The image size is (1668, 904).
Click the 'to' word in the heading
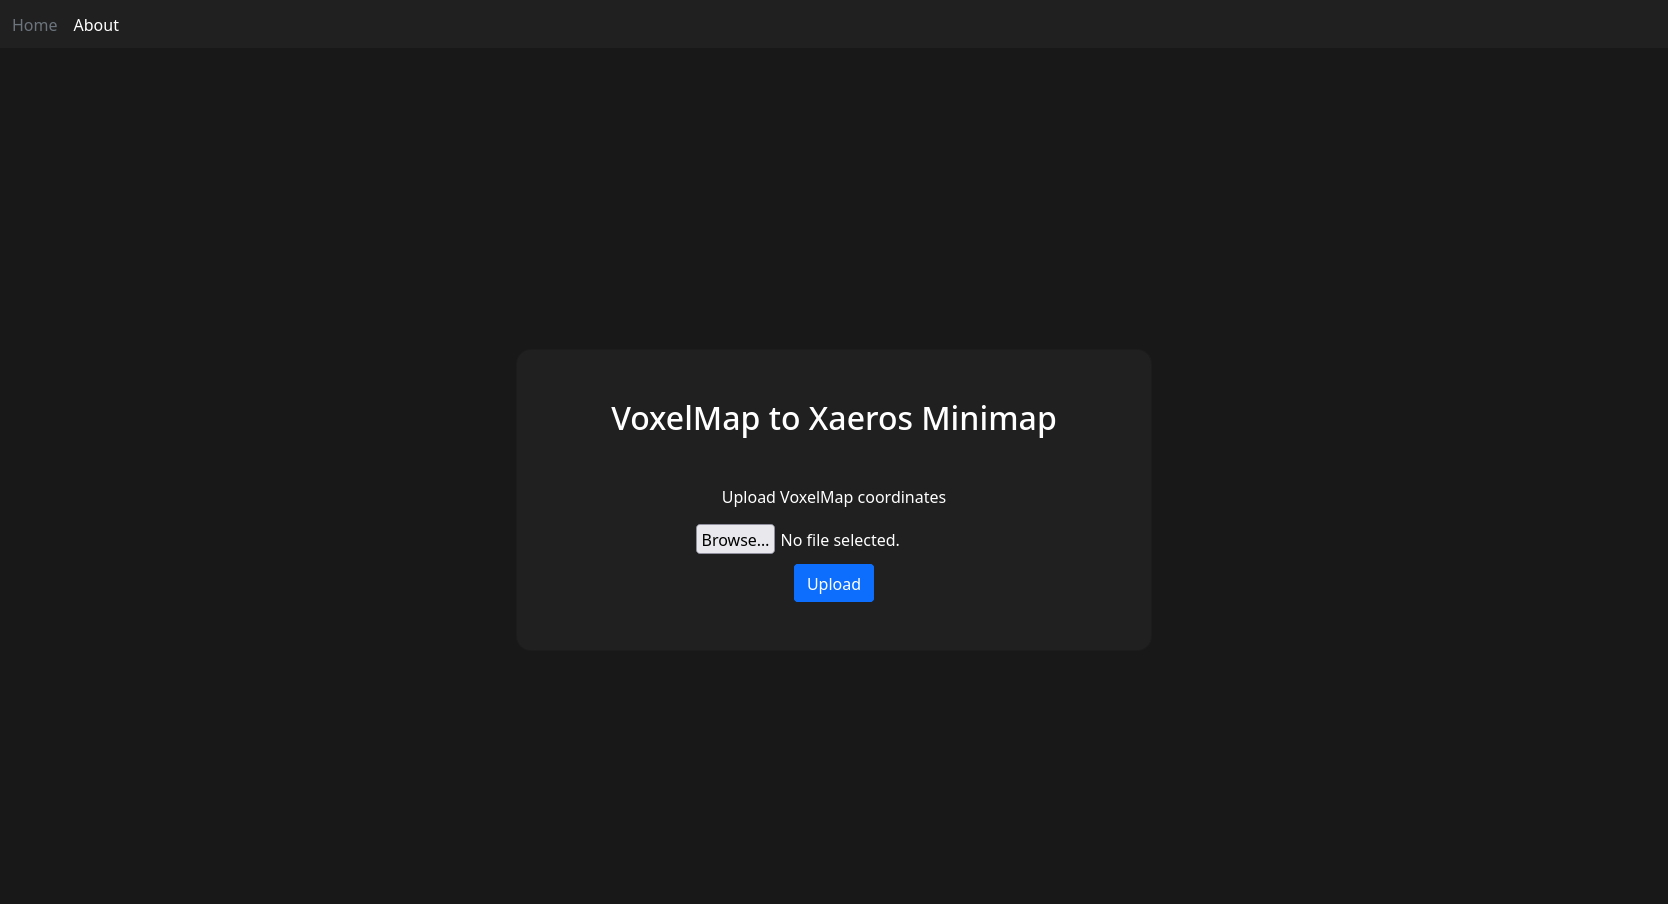[784, 419]
